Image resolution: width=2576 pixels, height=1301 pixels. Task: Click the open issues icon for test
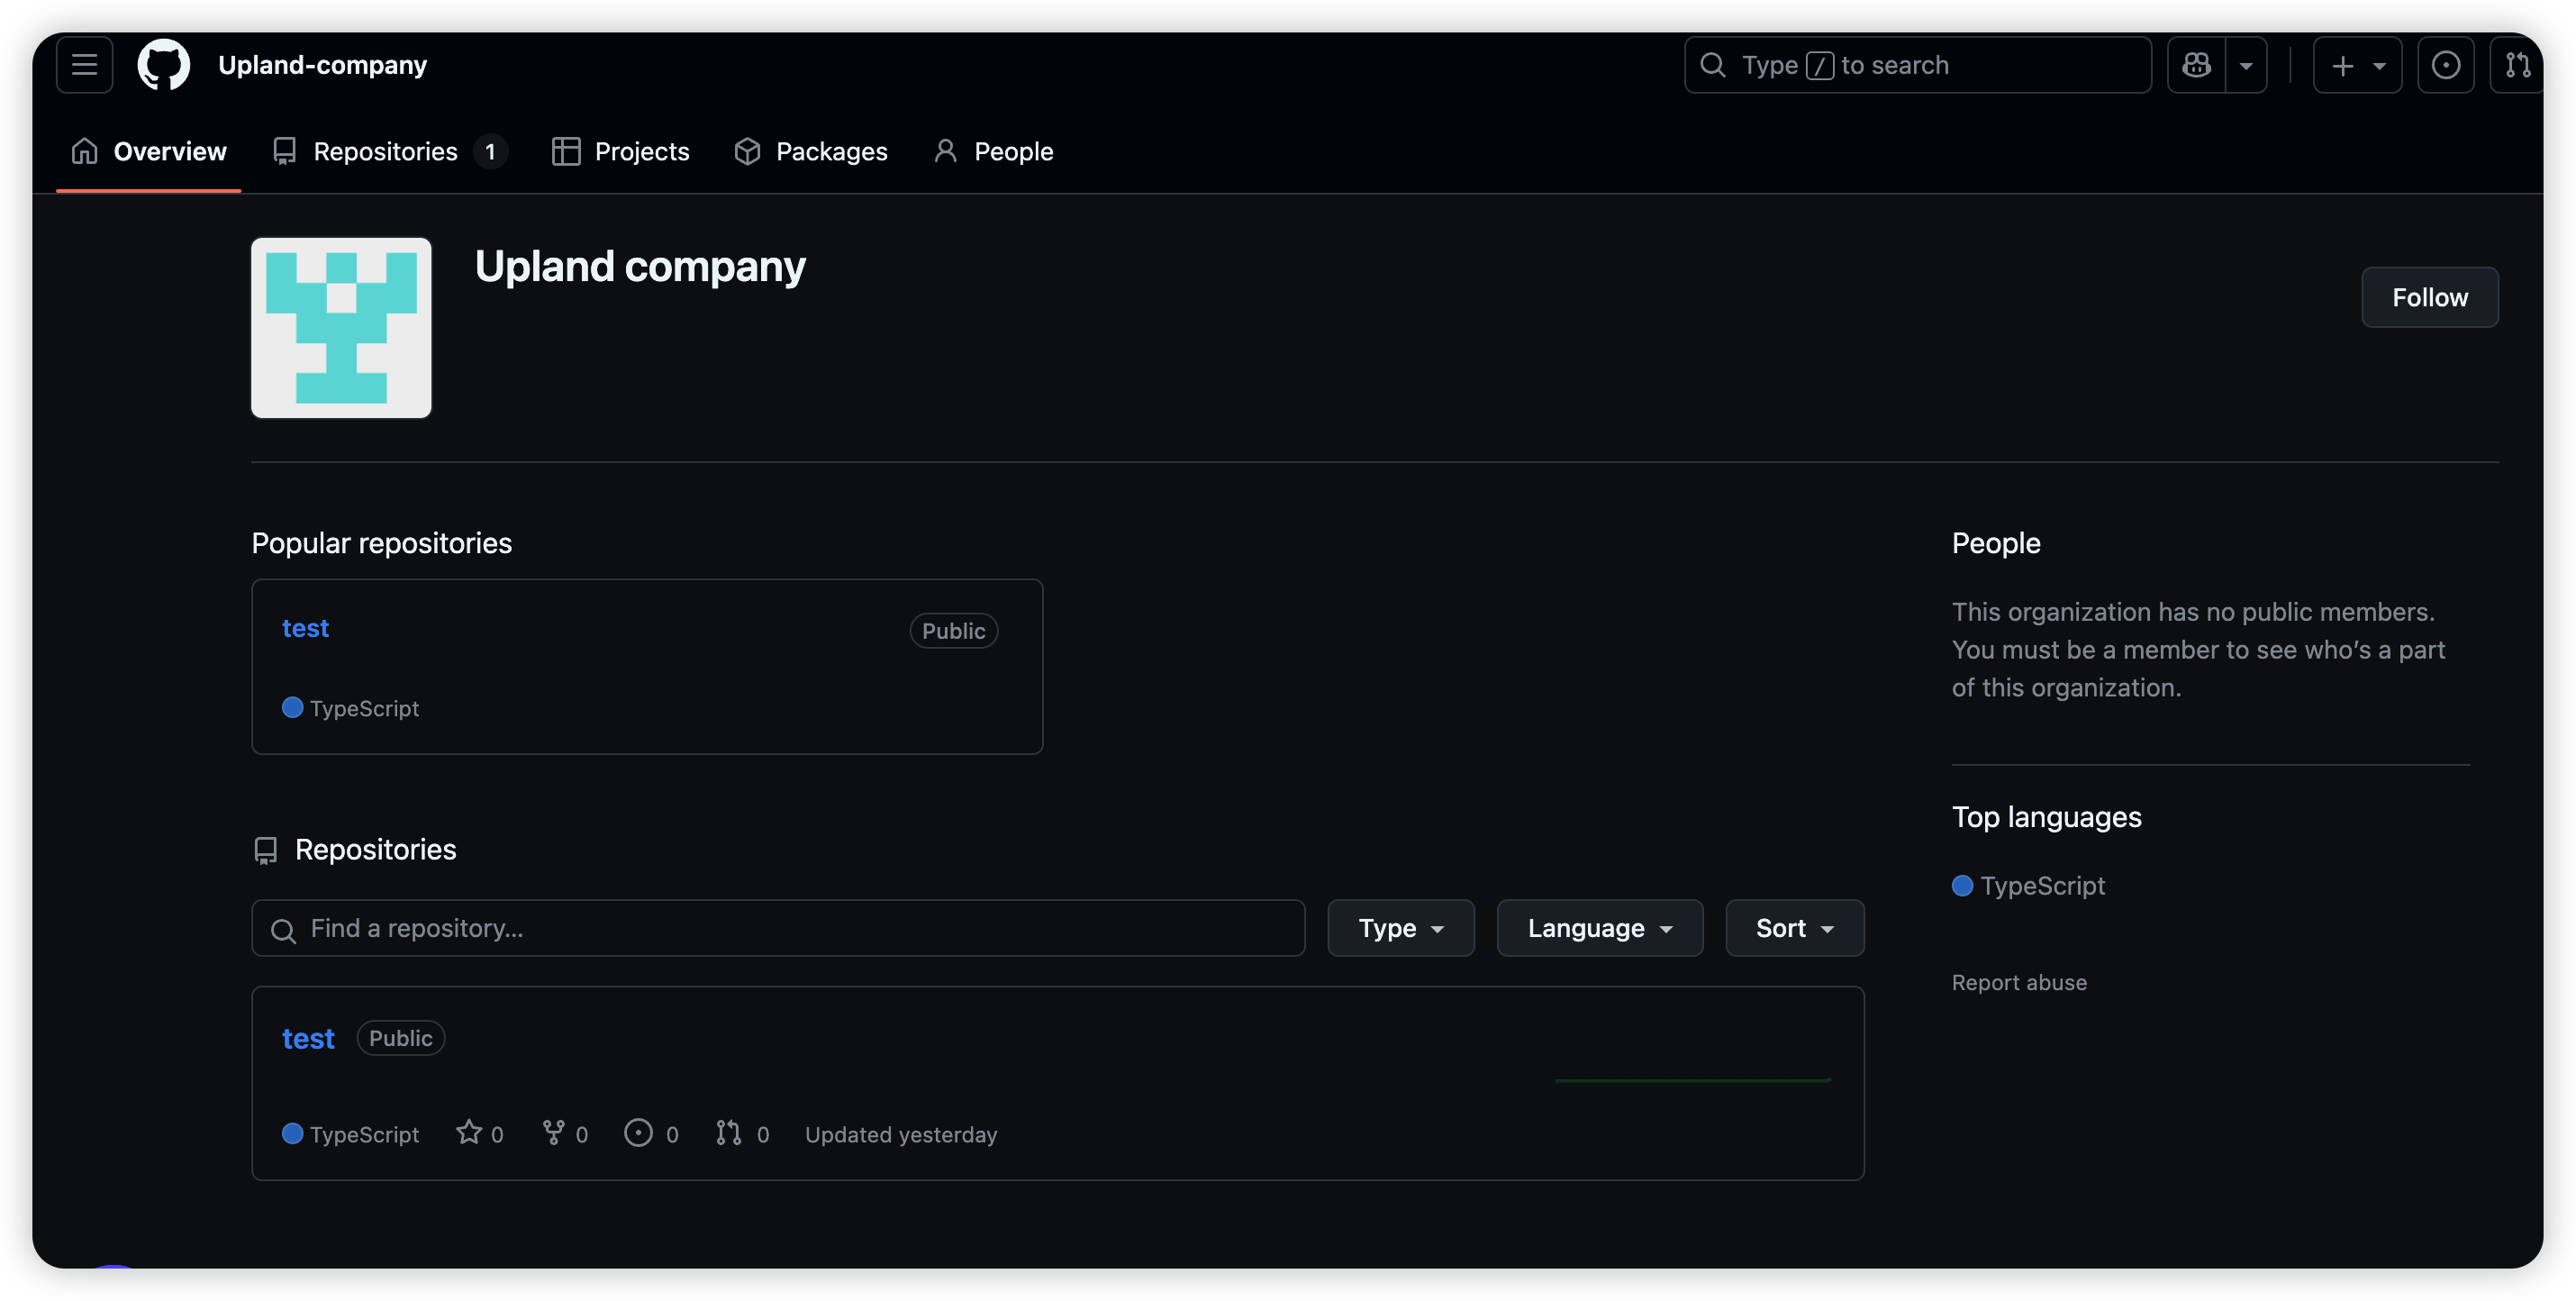tap(638, 1133)
